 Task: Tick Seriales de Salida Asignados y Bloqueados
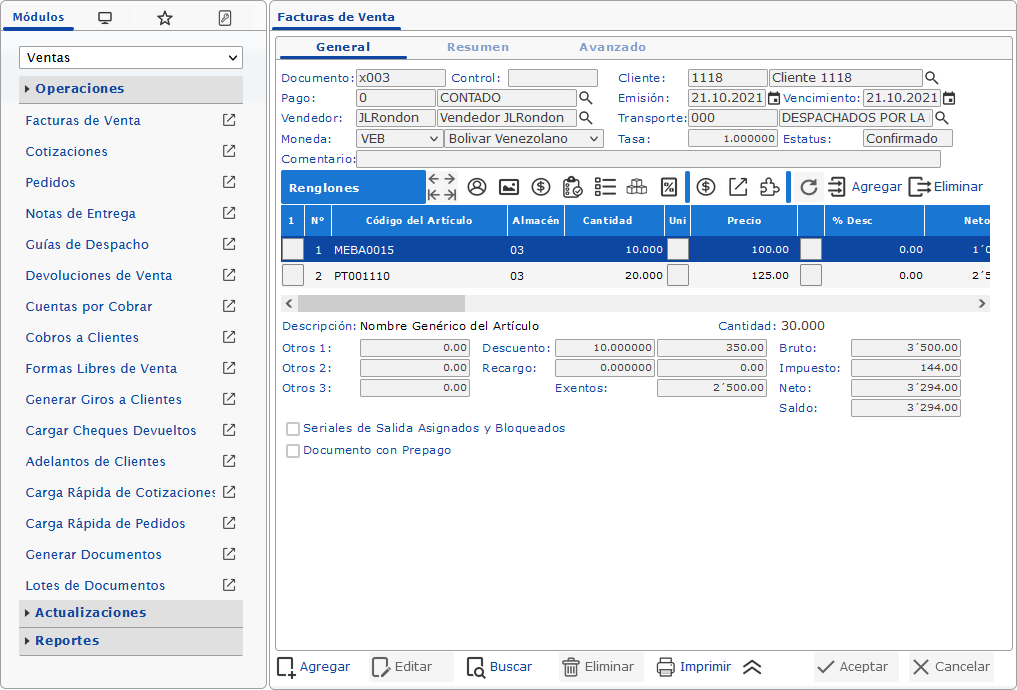293,429
